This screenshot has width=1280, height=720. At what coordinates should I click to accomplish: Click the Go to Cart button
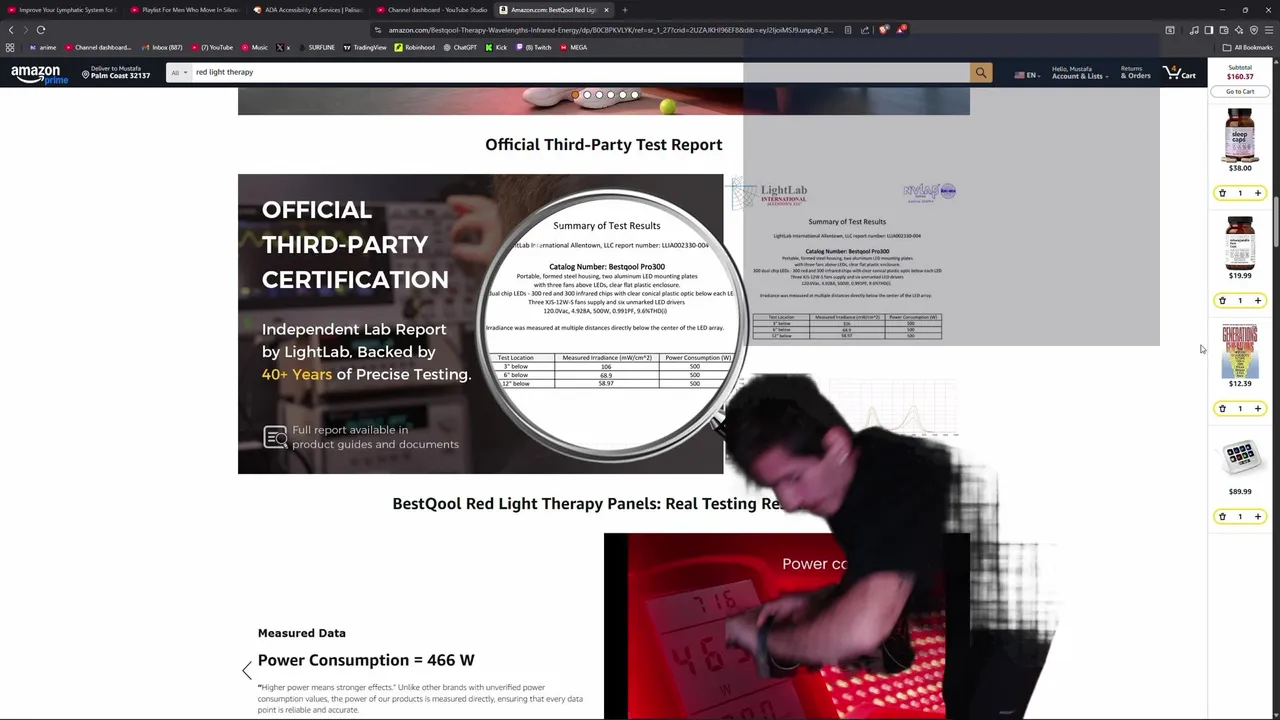tap(1240, 91)
